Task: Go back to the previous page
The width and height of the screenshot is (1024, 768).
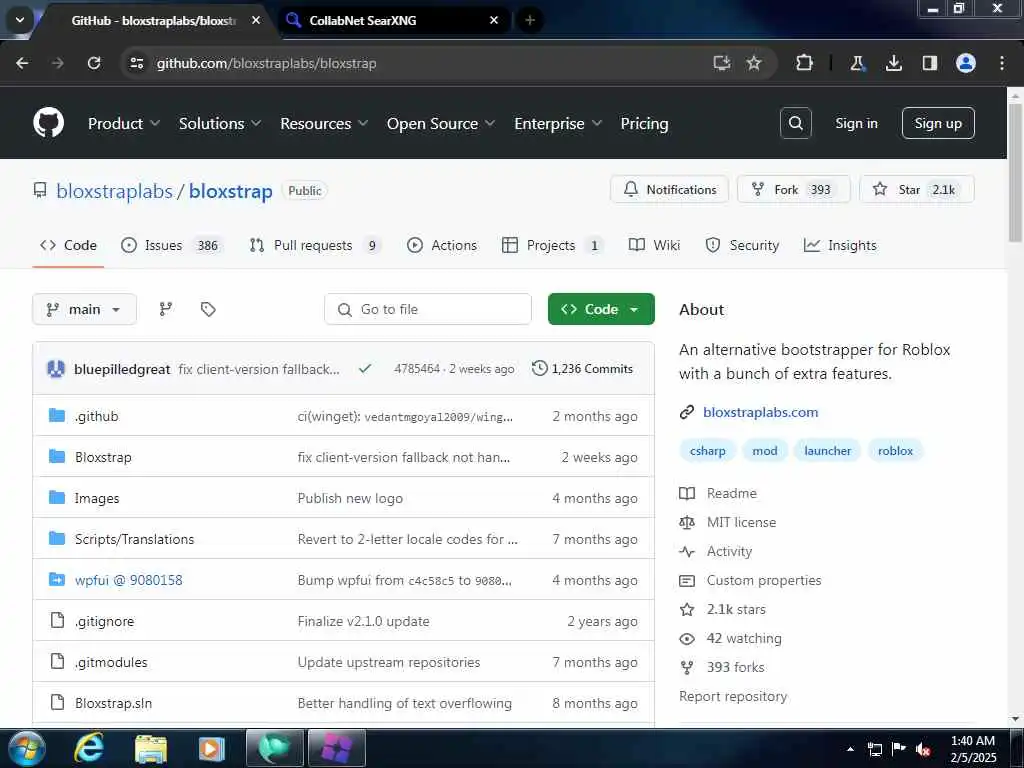Action: (x=22, y=63)
